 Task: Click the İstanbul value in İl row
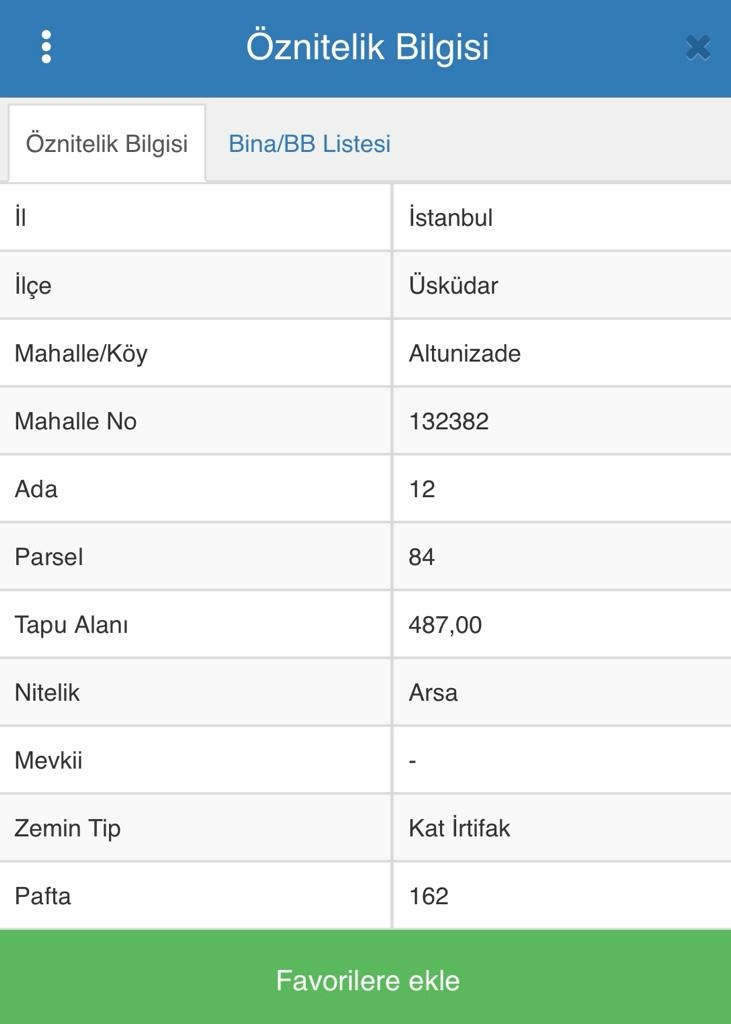[450, 218]
